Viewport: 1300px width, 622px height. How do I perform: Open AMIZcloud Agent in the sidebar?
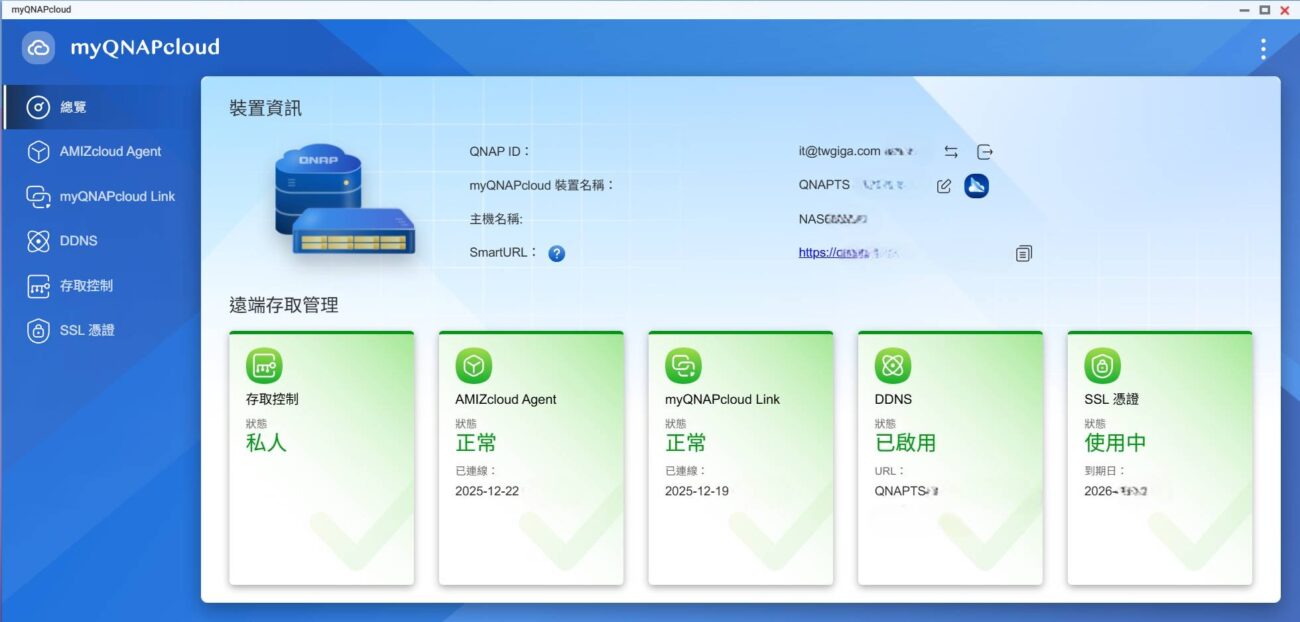[x=110, y=152]
